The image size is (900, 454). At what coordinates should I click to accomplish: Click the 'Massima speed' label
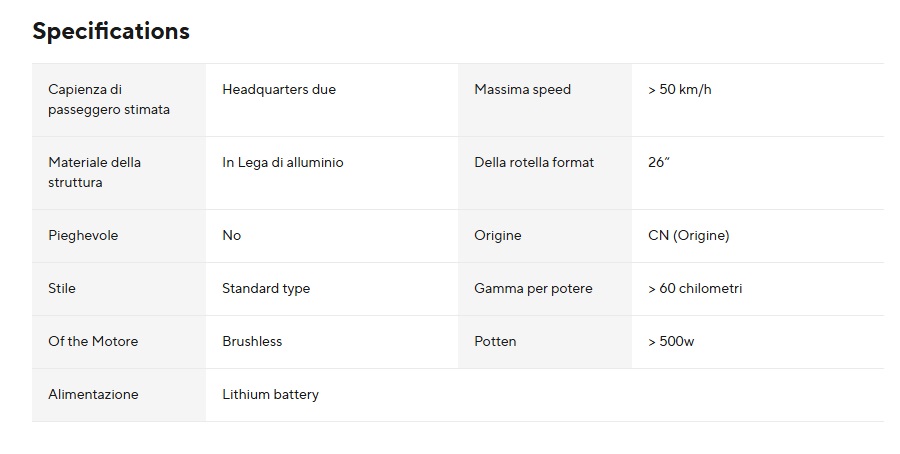522,89
